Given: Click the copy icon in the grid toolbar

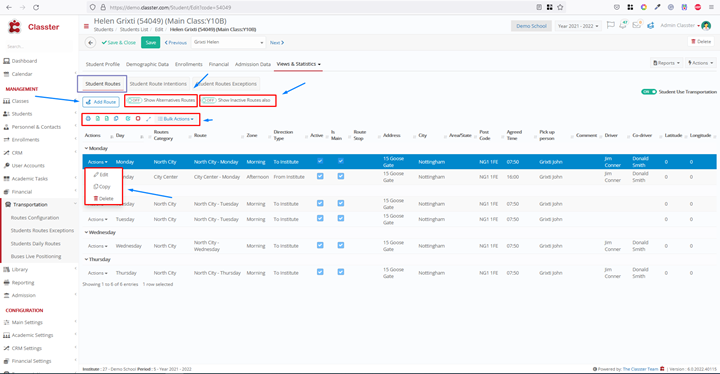Looking at the screenshot, I should [116, 119].
